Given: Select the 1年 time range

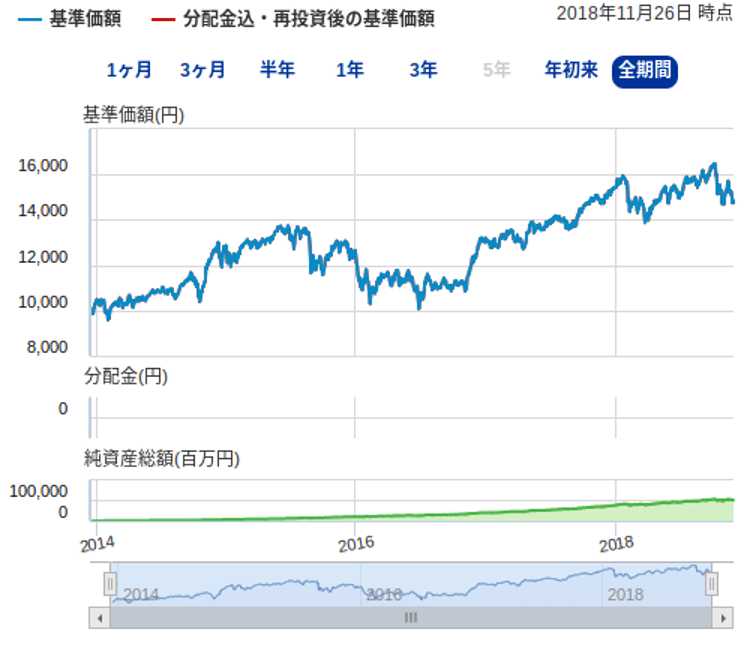Looking at the screenshot, I should click(350, 70).
